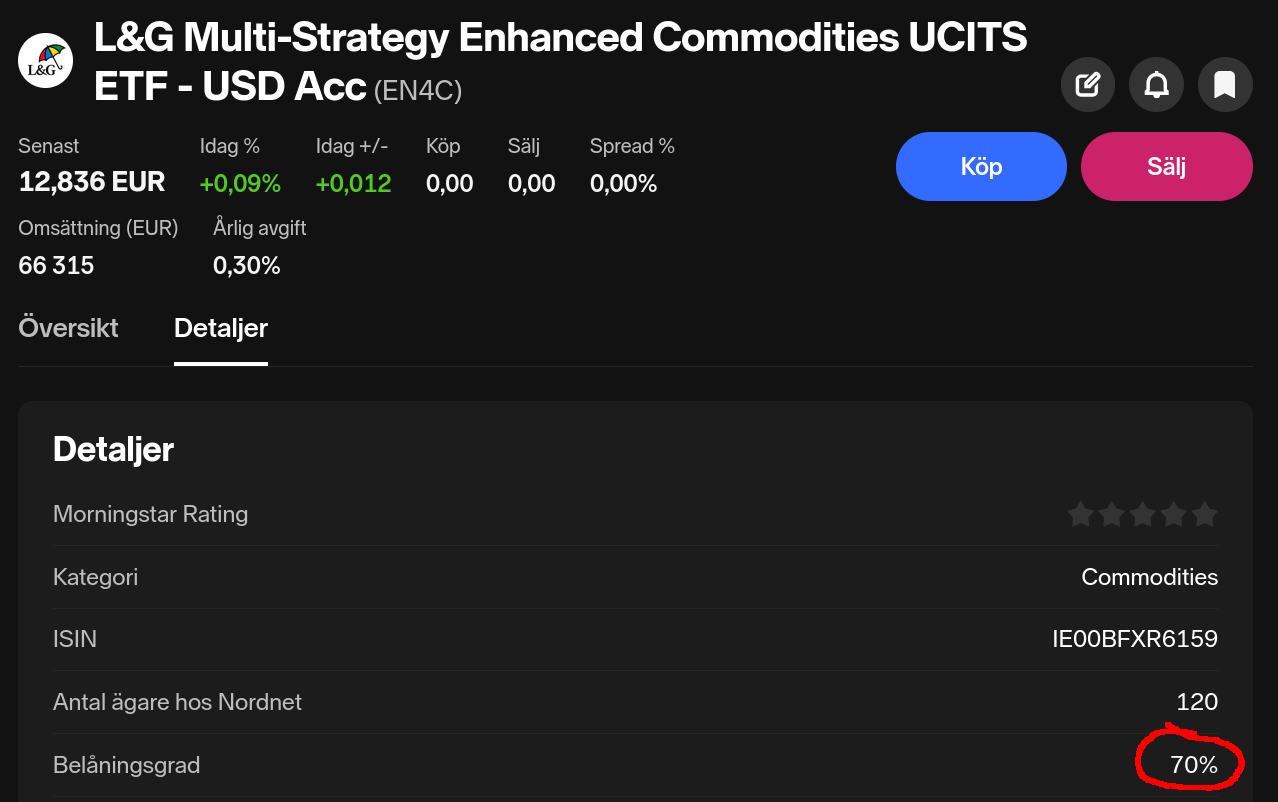This screenshot has height=802, width=1278.
Task: Click the ISIN code IE00BFXR6159
Action: click(1135, 639)
